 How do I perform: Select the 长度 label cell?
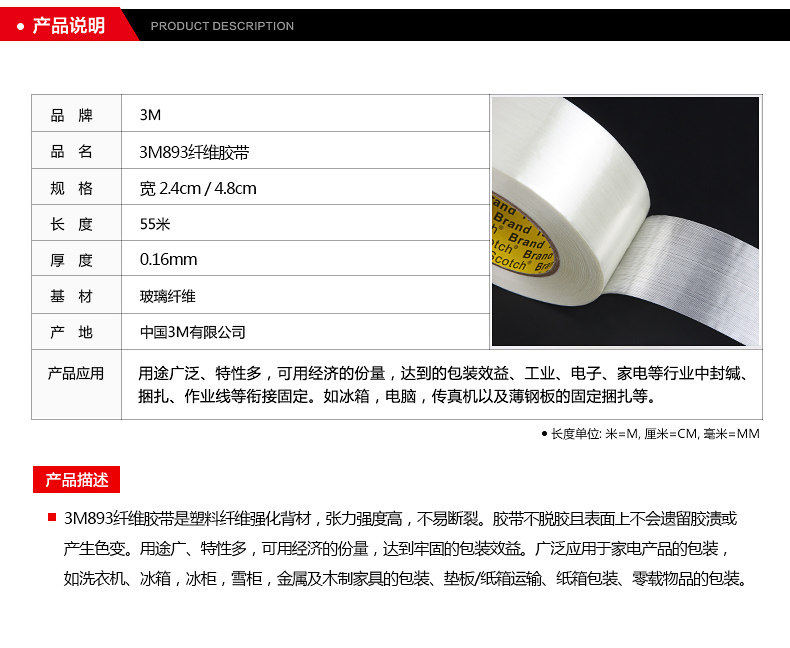point(77,223)
